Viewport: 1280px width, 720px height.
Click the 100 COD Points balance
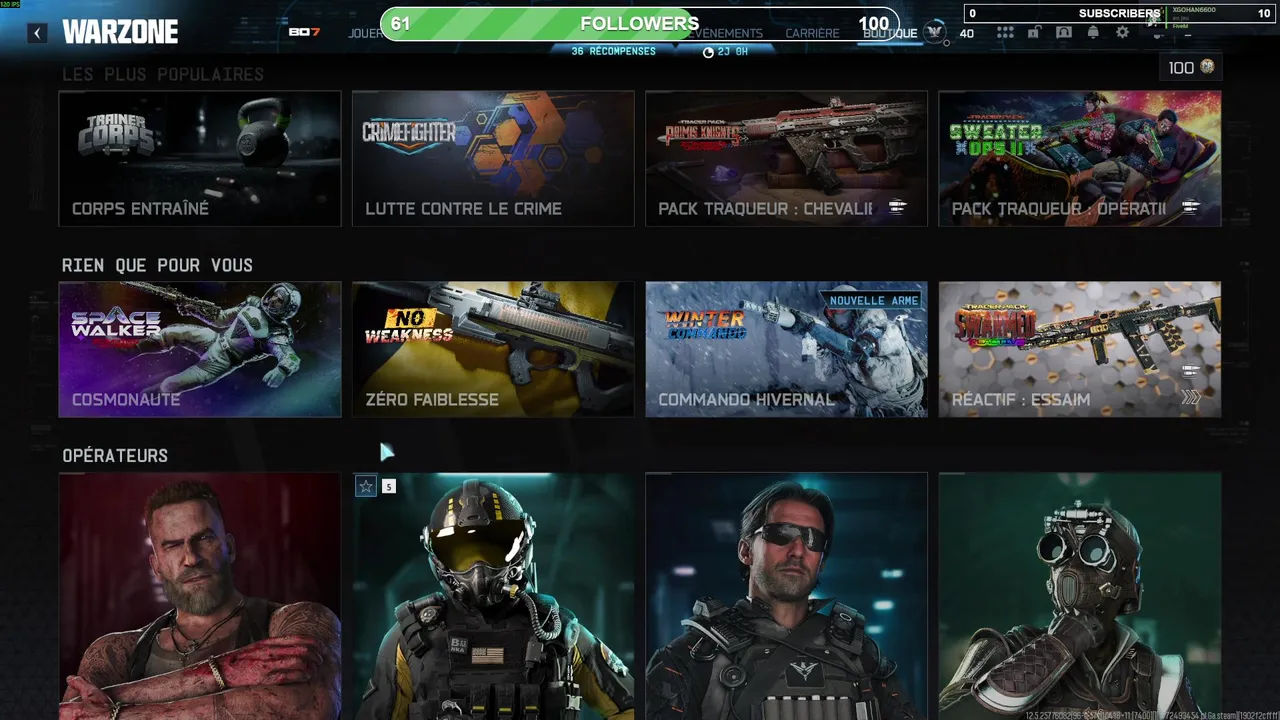click(1191, 67)
